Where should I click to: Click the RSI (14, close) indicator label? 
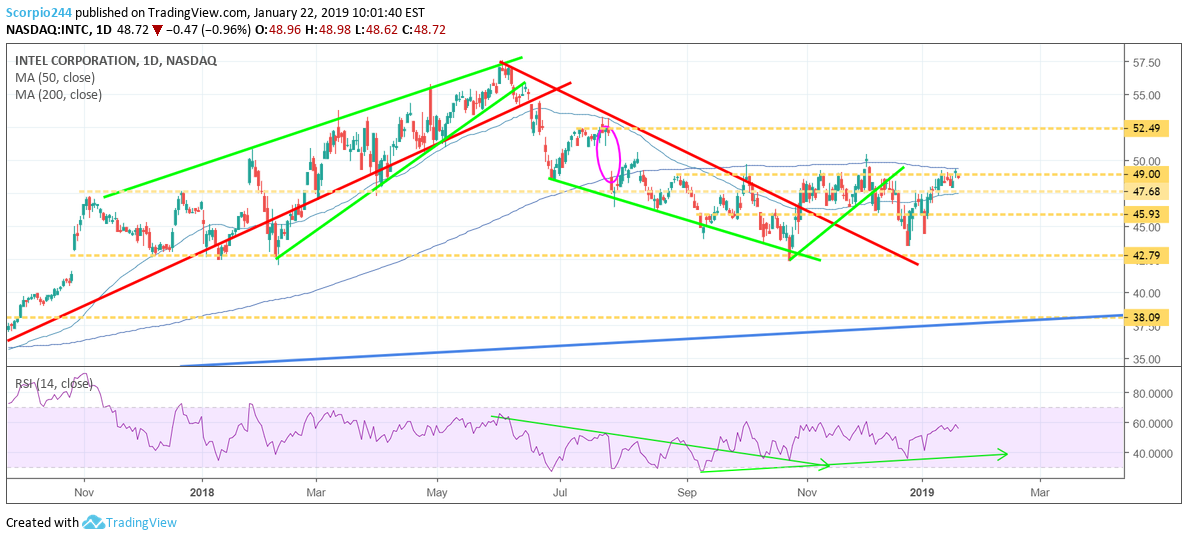[52, 384]
